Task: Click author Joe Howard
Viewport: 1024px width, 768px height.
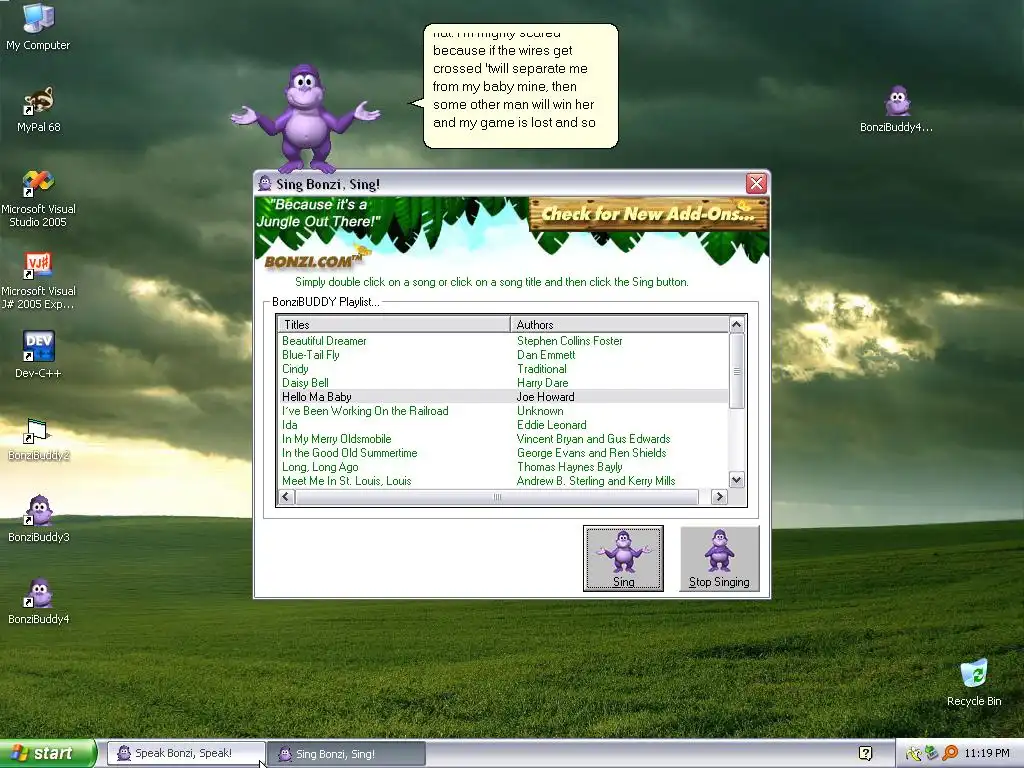Action: 545,396
